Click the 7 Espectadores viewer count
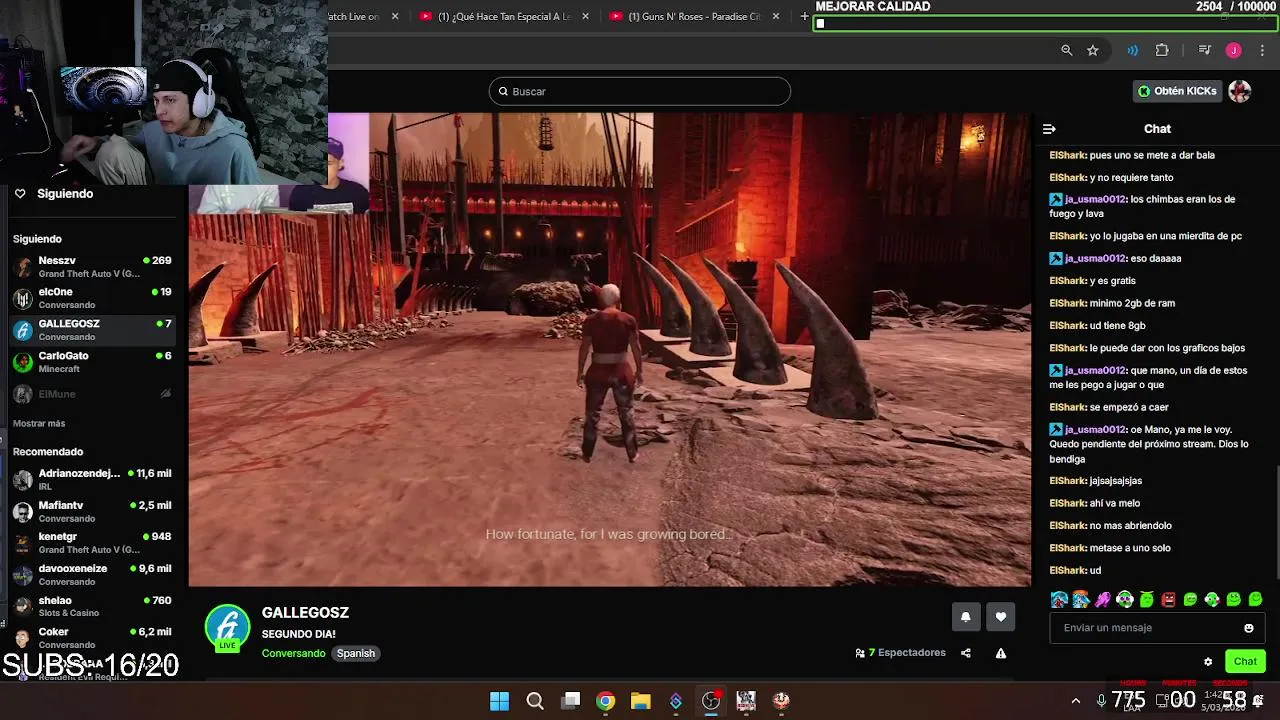The image size is (1280, 720). pyautogui.click(x=900, y=653)
